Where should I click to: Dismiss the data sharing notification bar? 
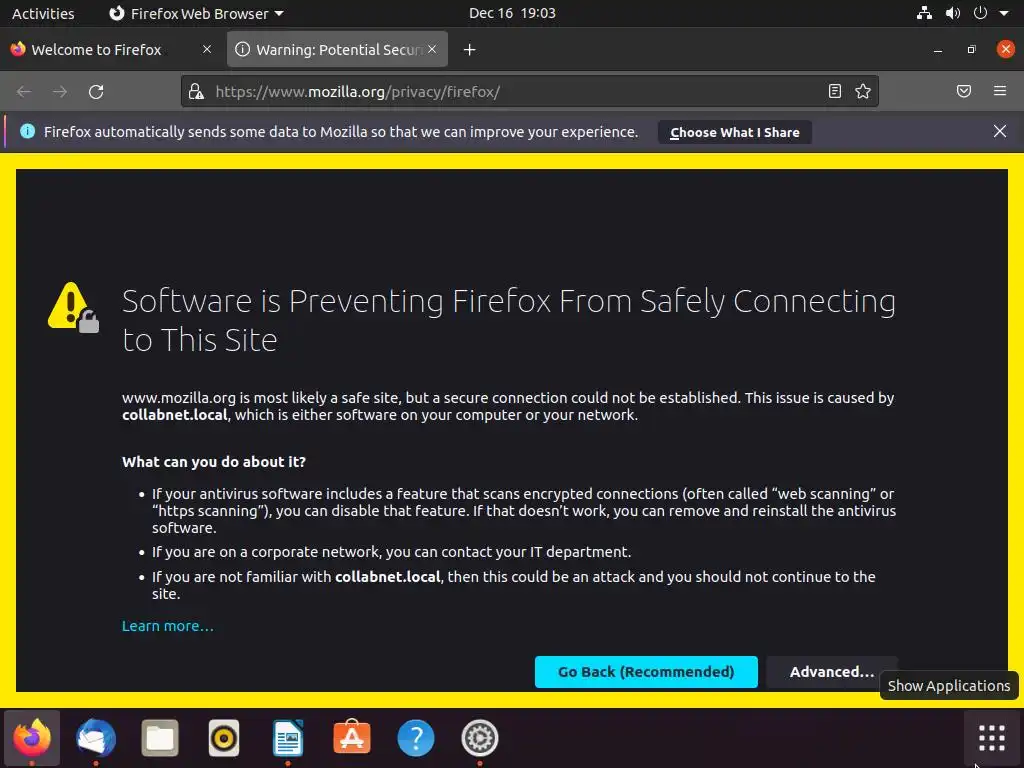[x=999, y=131]
